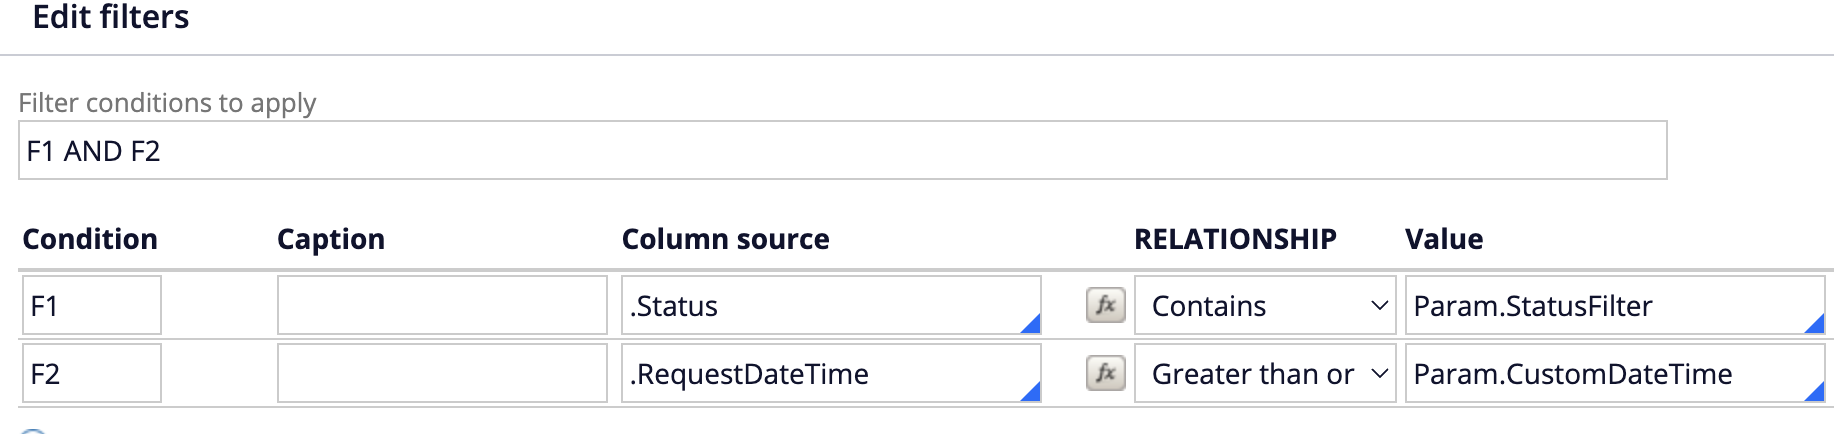Expand the 'Greater than or' relationship dropdown
This screenshot has height=434, width=1834.
click(x=1264, y=373)
